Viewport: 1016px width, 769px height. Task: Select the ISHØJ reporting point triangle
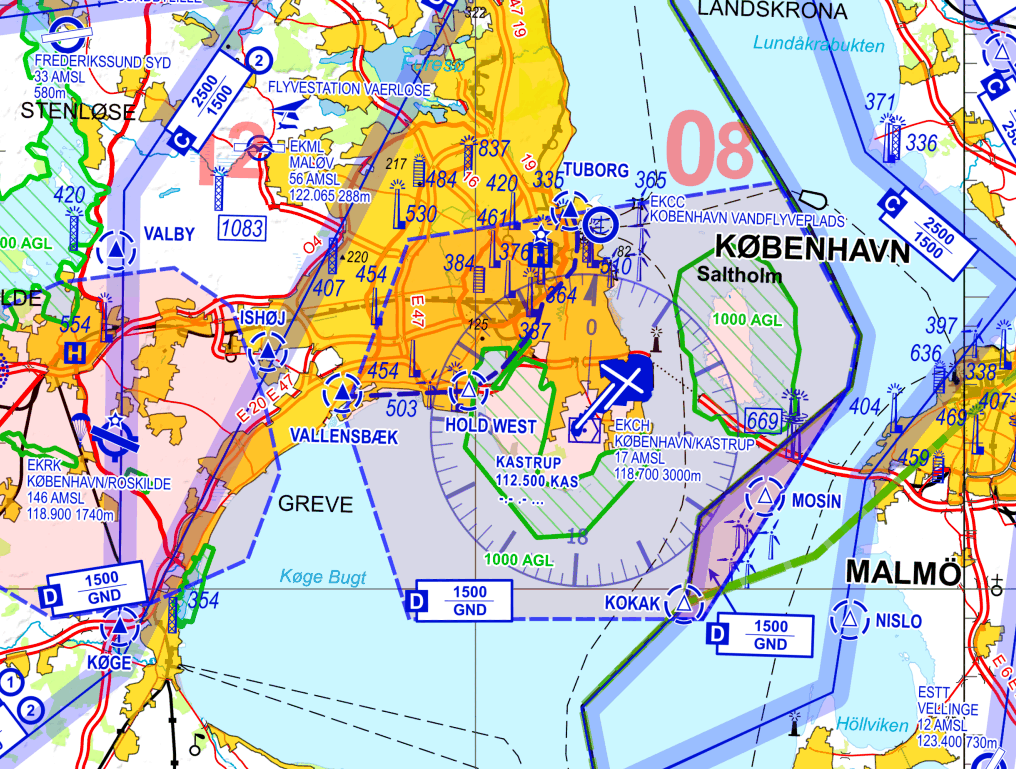point(267,352)
